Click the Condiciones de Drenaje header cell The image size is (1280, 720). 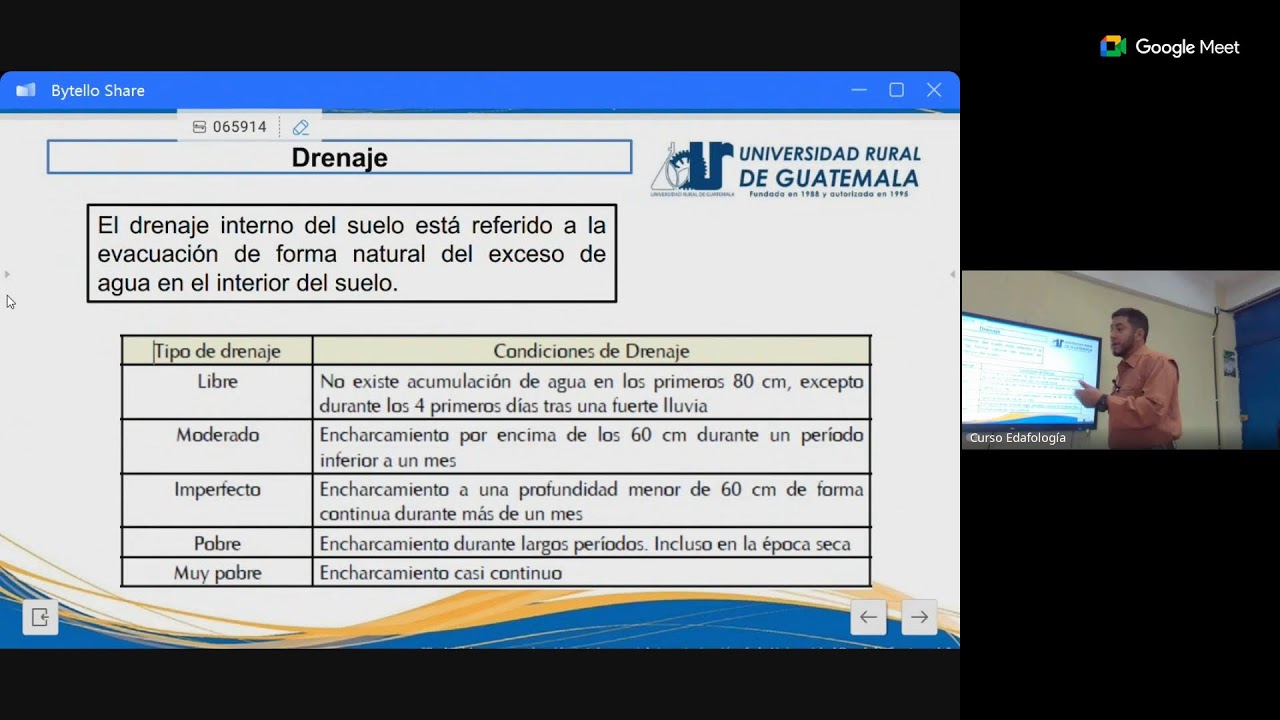591,351
